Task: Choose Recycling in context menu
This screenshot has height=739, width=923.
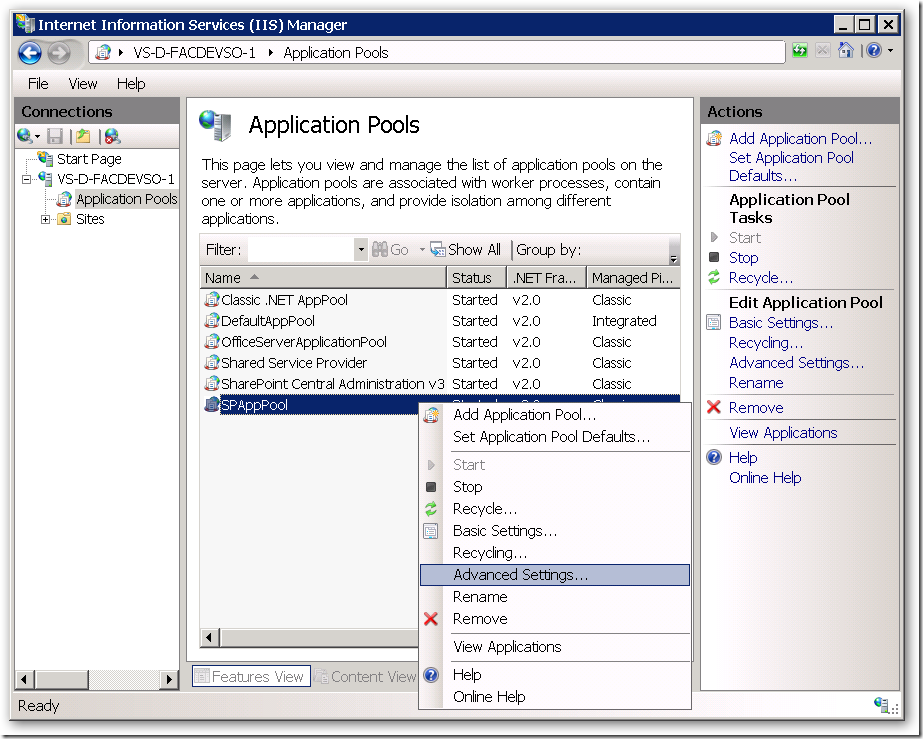Action: [554, 553]
